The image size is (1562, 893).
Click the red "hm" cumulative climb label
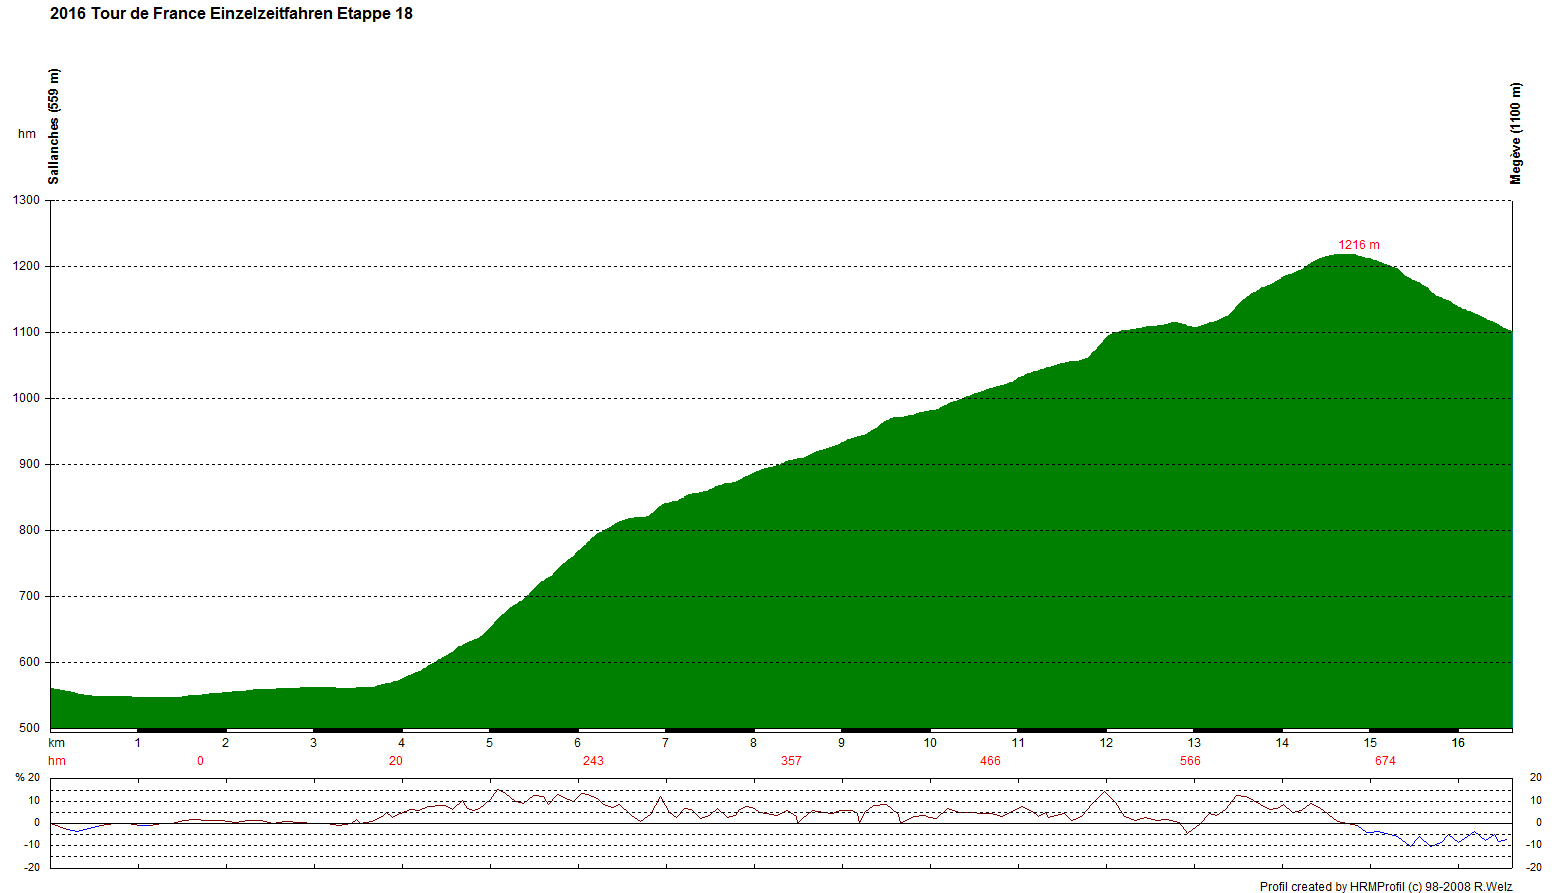point(57,761)
